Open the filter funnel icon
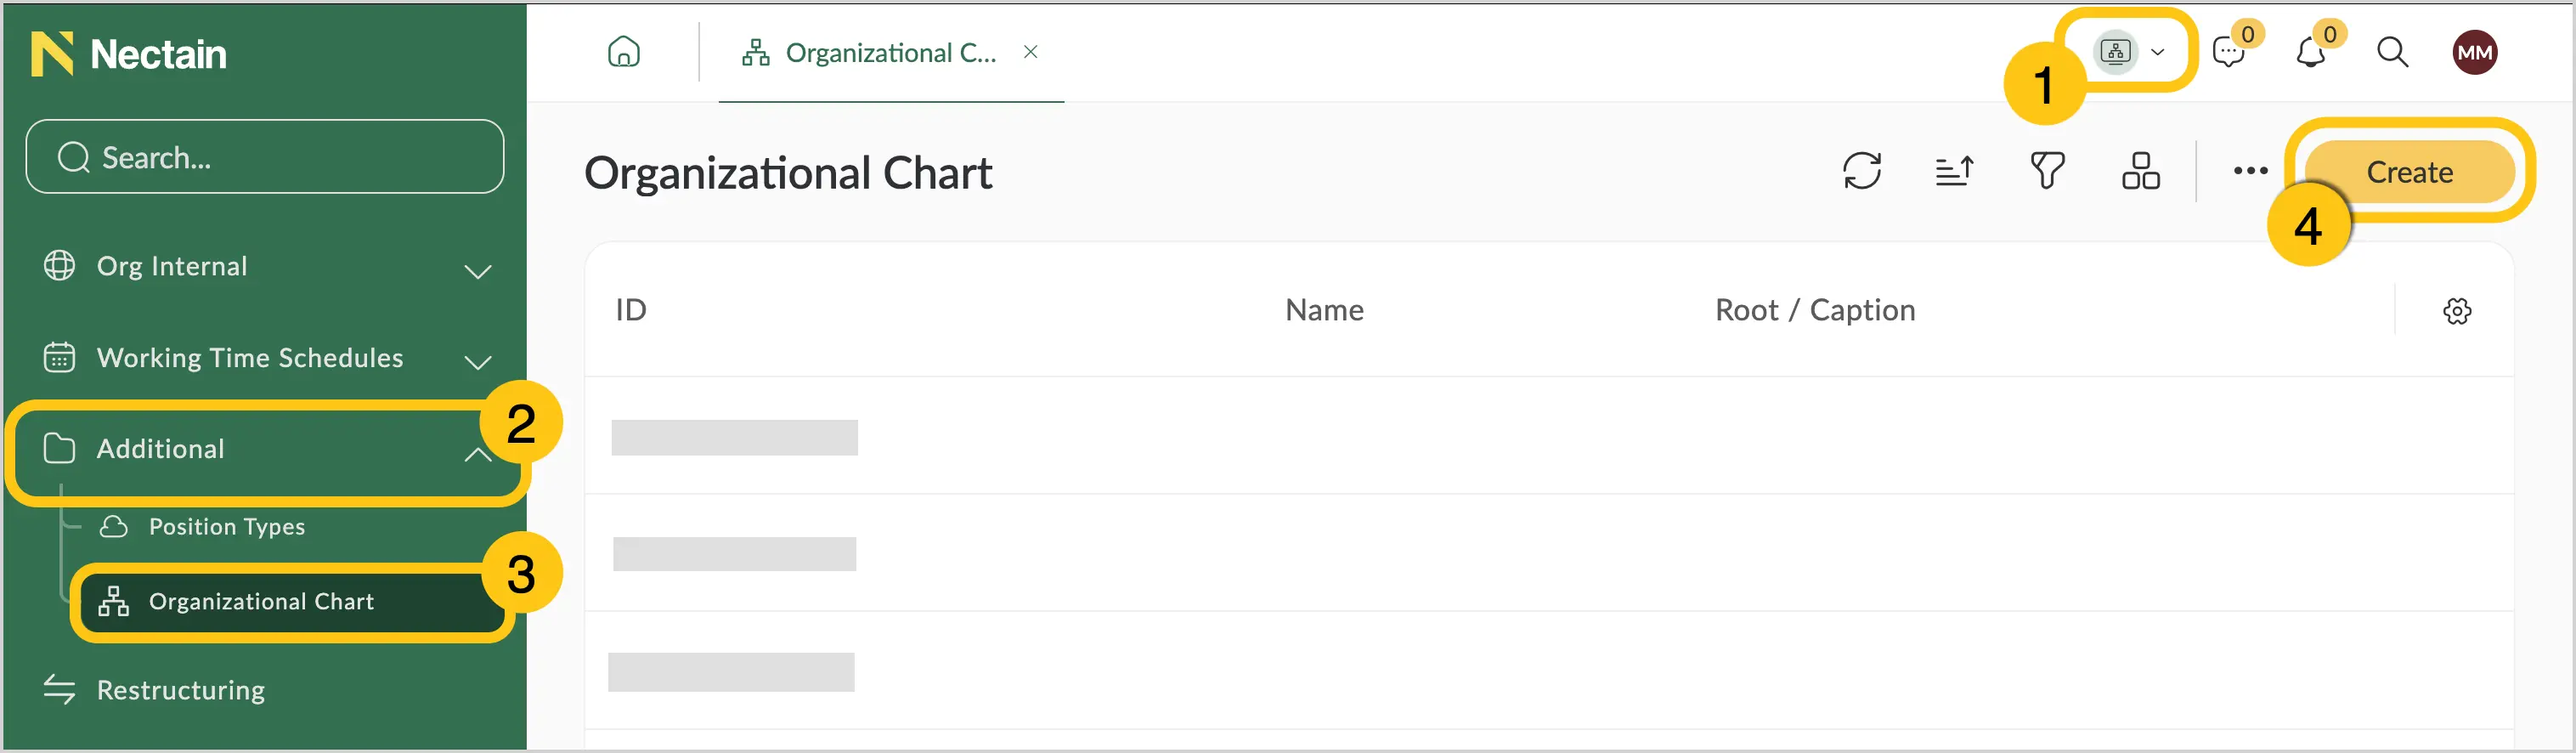Image resolution: width=2576 pixels, height=753 pixels. point(2047,171)
